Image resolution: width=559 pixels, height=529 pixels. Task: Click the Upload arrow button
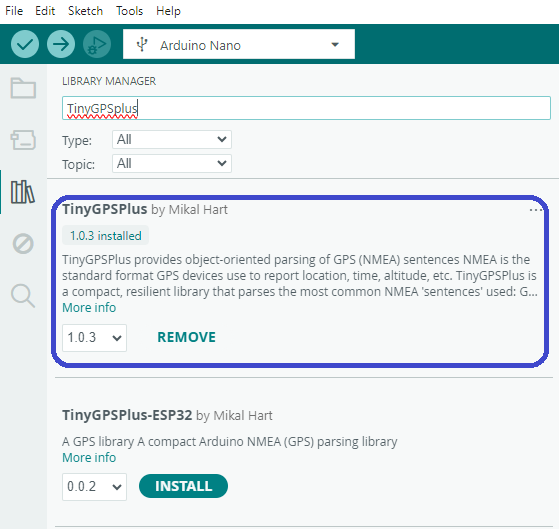(x=61, y=44)
